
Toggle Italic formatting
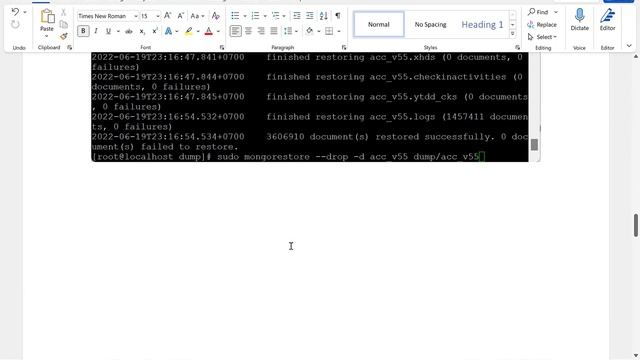[96, 31]
